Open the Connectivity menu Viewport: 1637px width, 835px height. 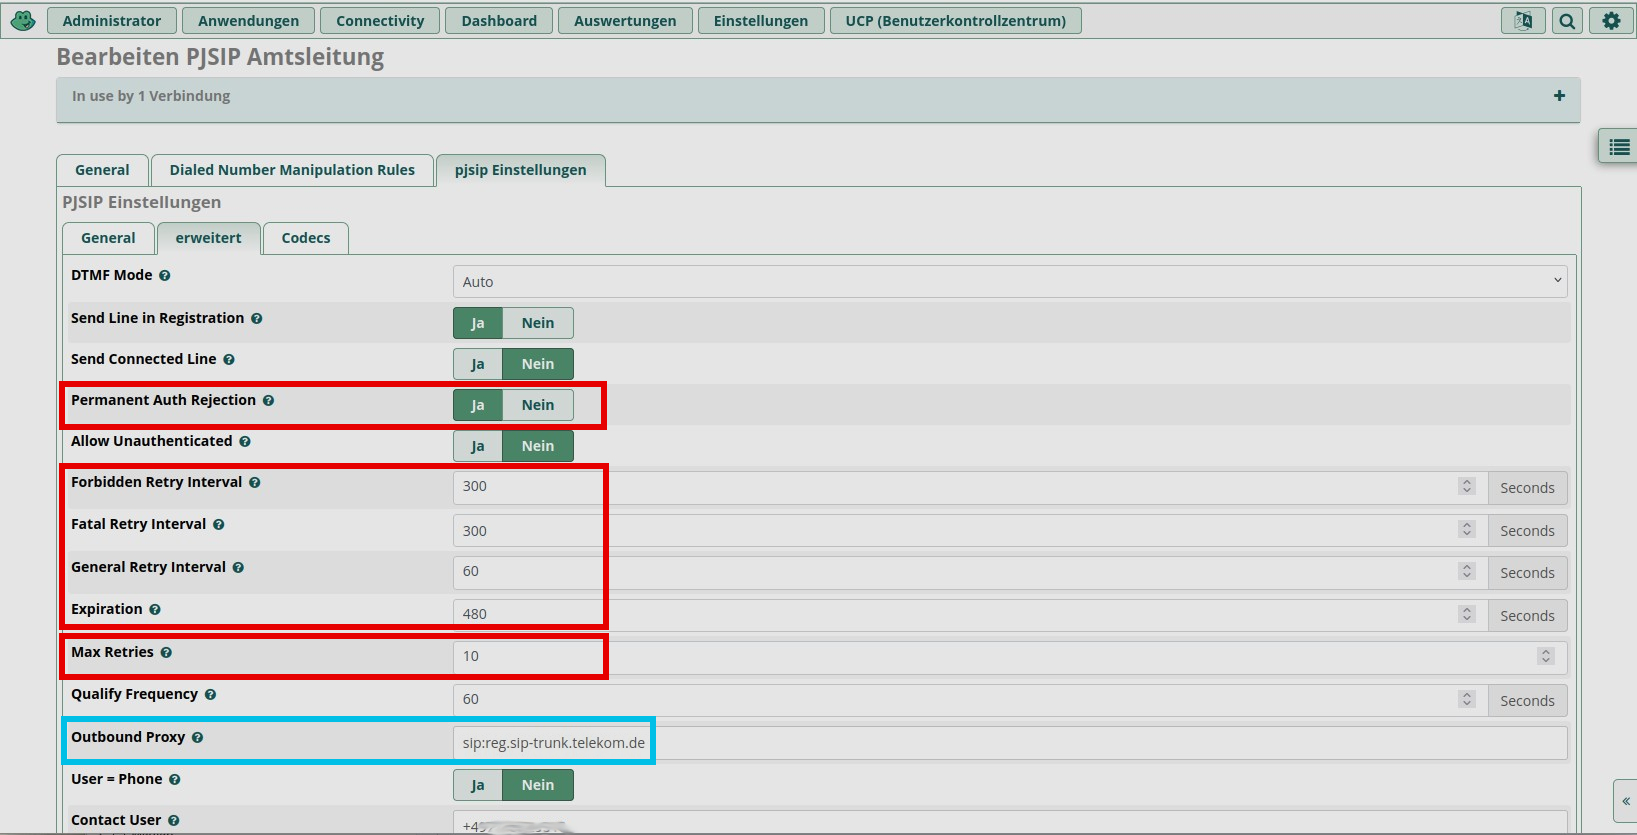coord(380,21)
